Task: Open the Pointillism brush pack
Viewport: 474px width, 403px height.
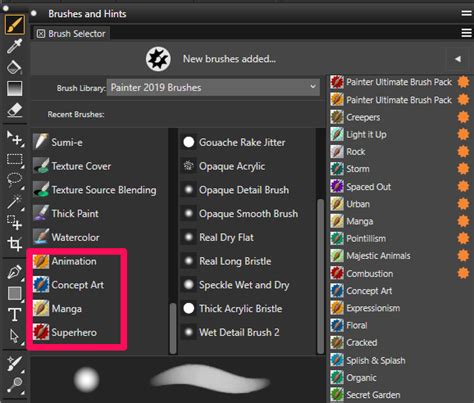Action: (400, 239)
